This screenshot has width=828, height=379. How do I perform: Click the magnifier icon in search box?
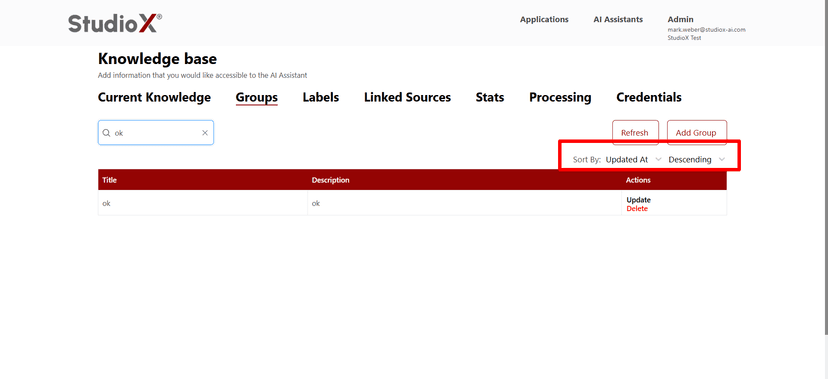point(106,133)
